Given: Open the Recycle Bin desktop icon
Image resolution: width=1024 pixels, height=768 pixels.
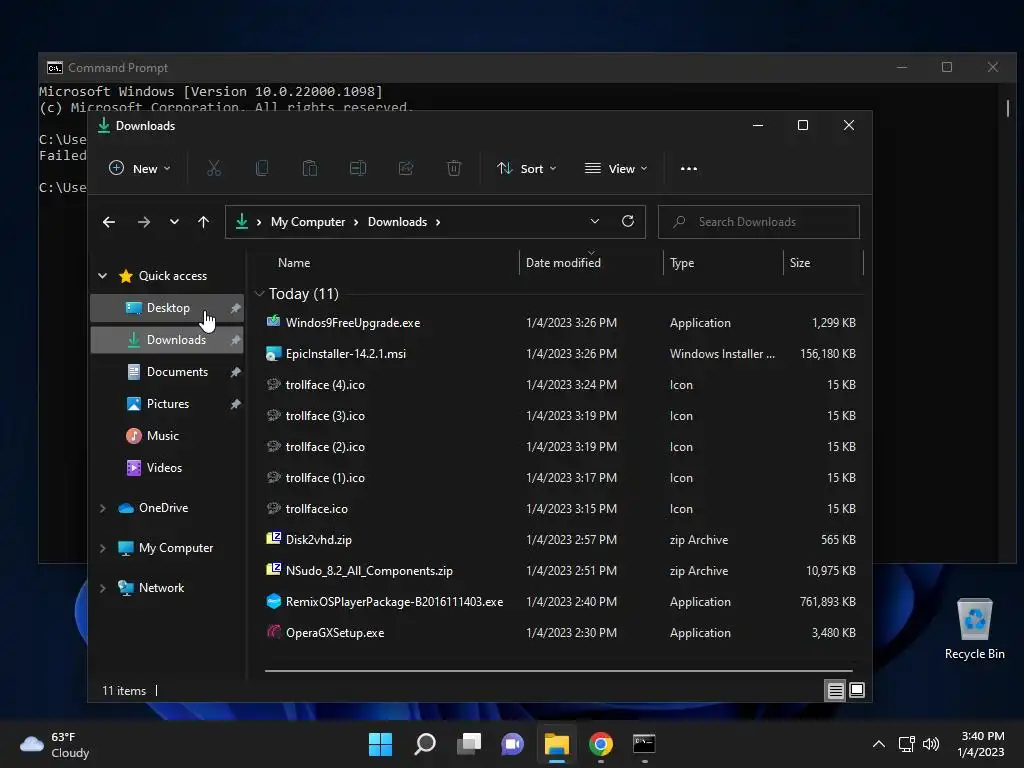Looking at the screenshot, I should (x=974, y=629).
